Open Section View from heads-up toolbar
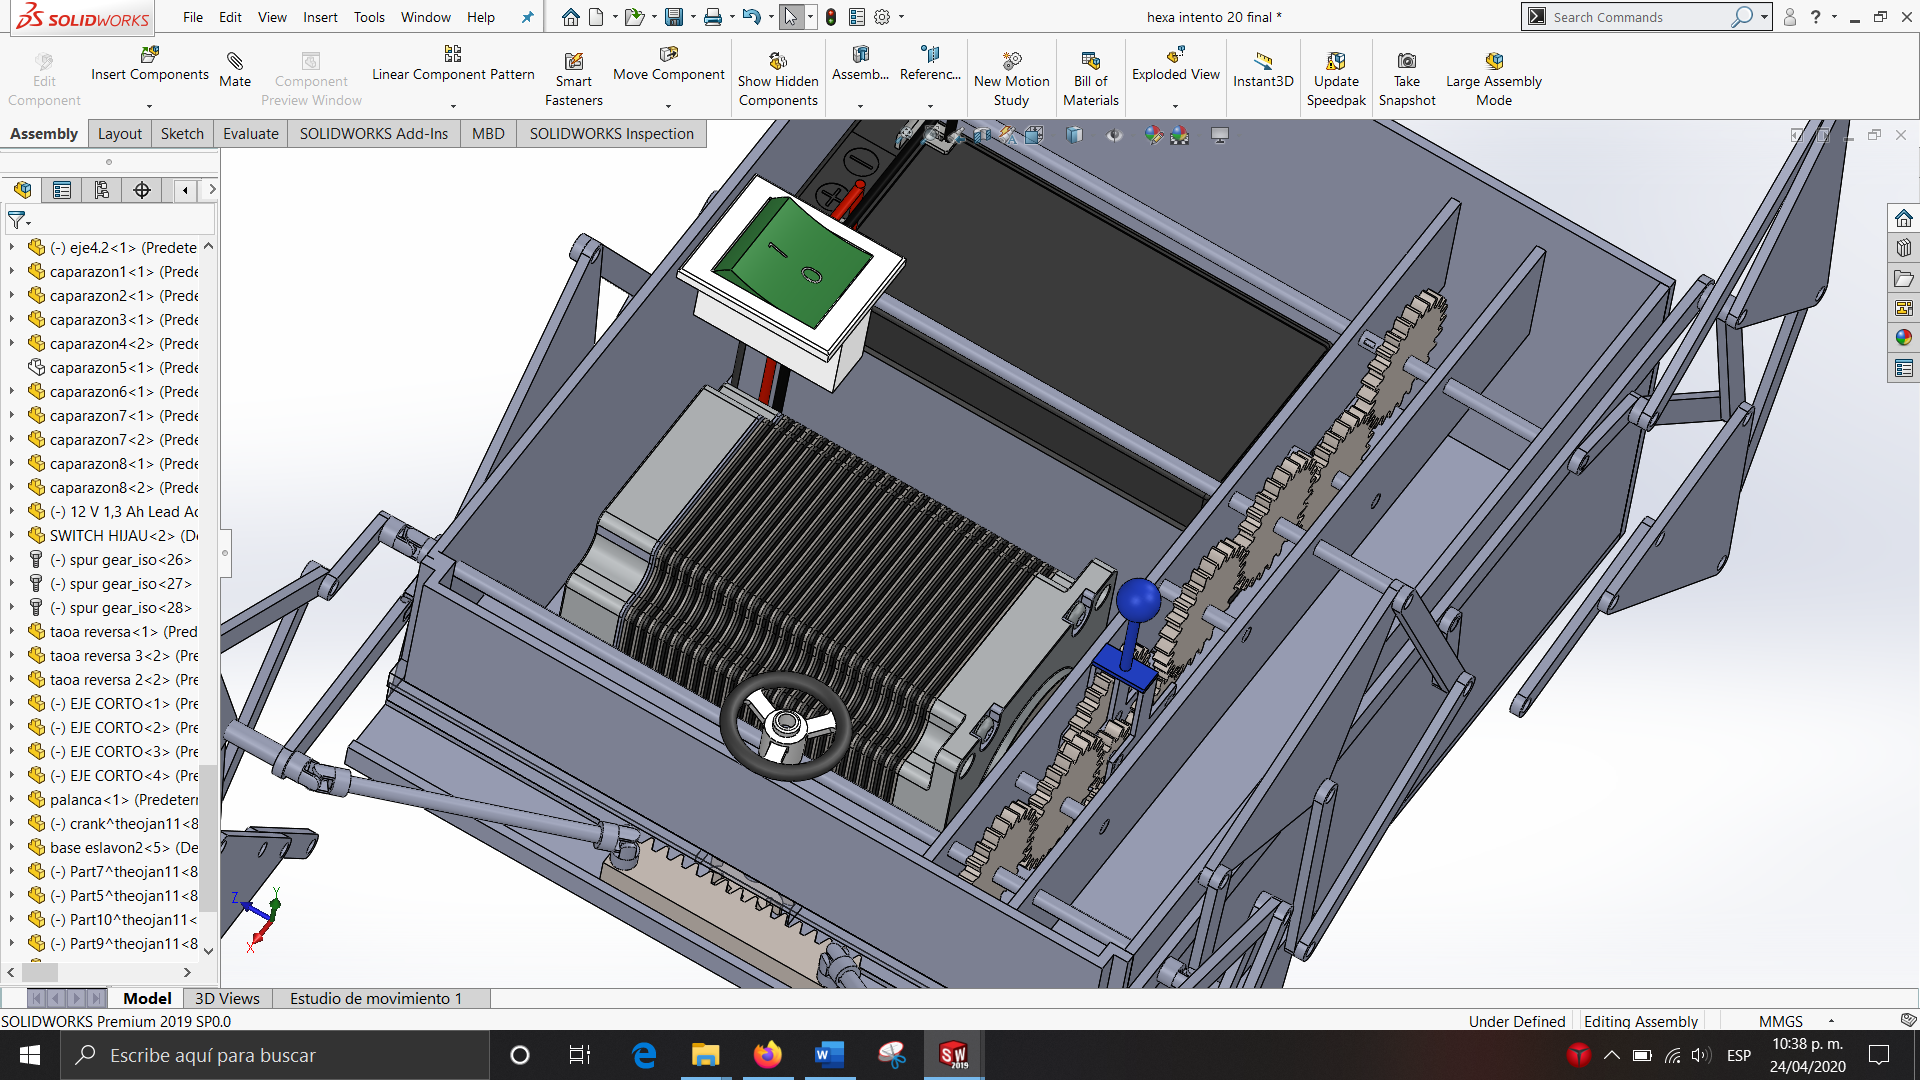 click(x=983, y=135)
